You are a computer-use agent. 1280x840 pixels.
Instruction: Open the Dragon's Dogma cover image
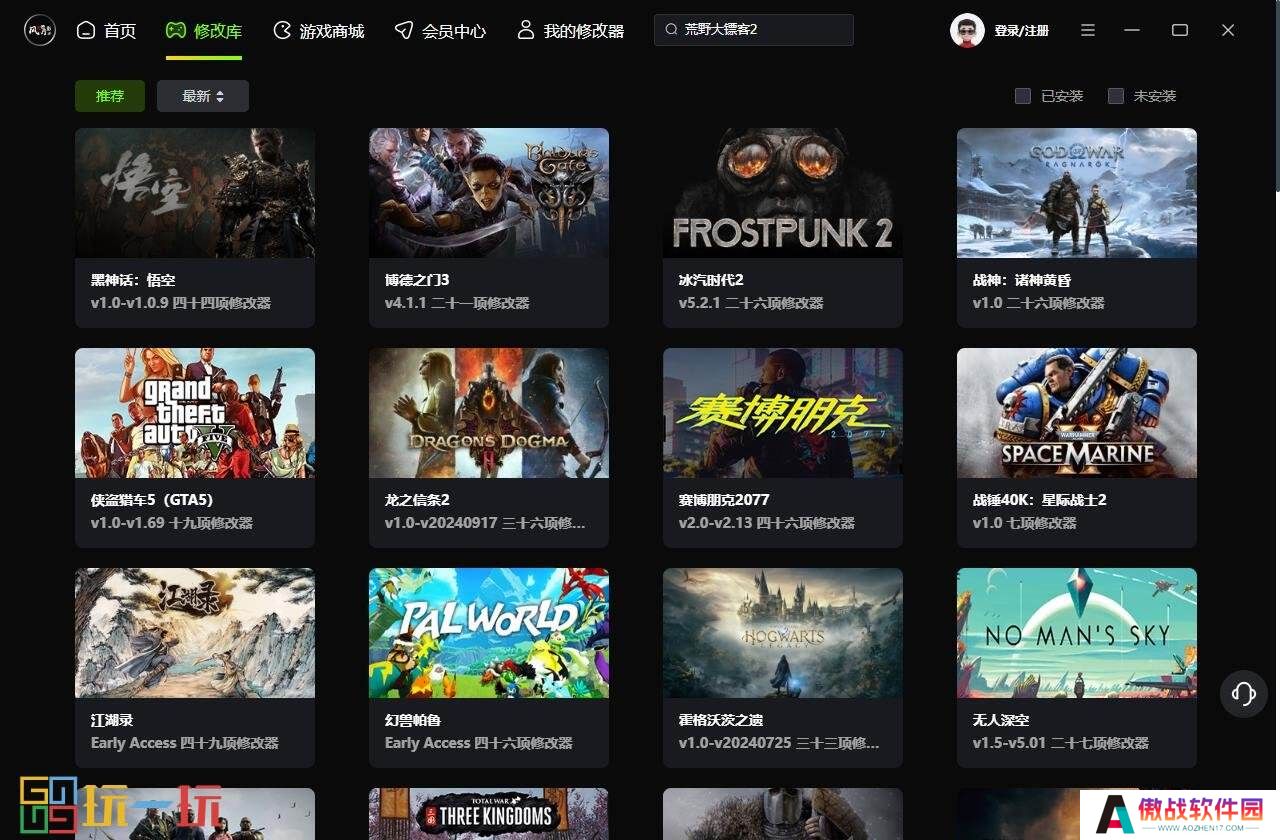pyautogui.click(x=489, y=413)
